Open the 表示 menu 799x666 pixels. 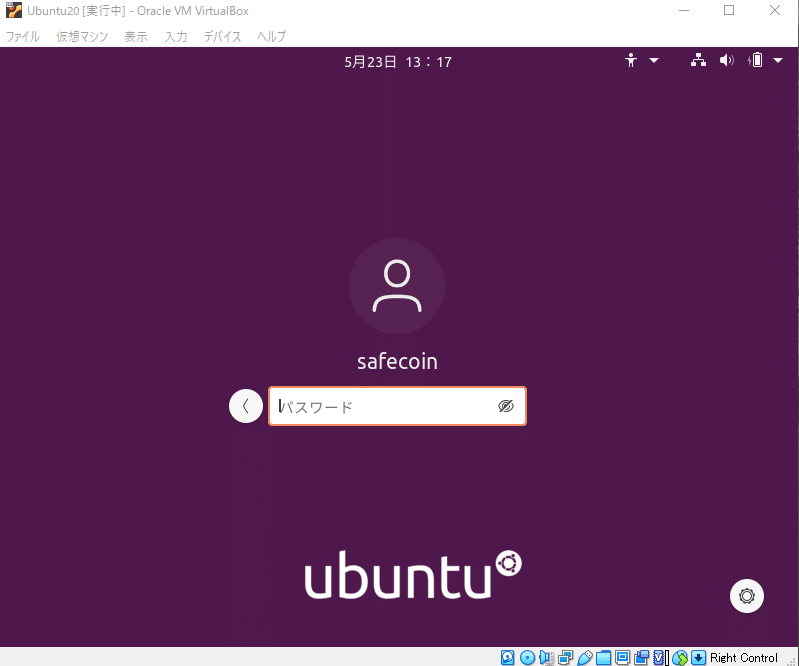pyautogui.click(x=136, y=37)
